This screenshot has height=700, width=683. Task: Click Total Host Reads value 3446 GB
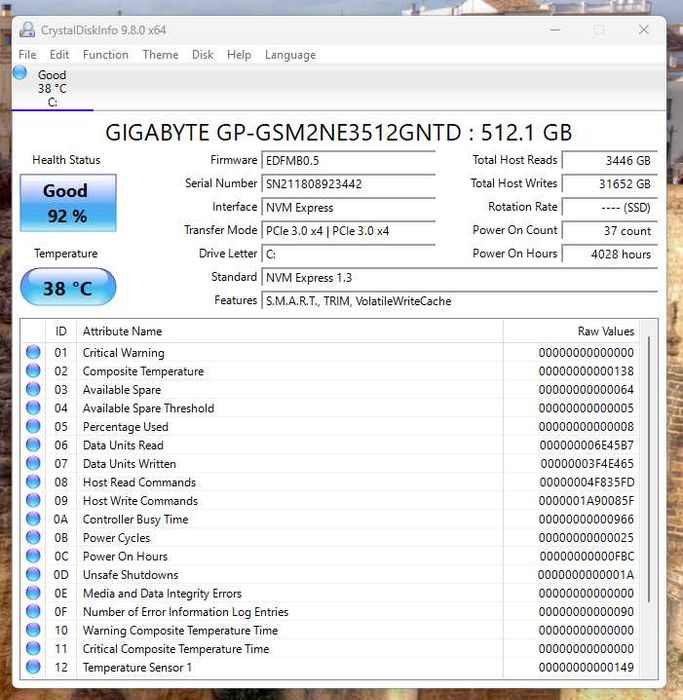[x=609, y=161]
